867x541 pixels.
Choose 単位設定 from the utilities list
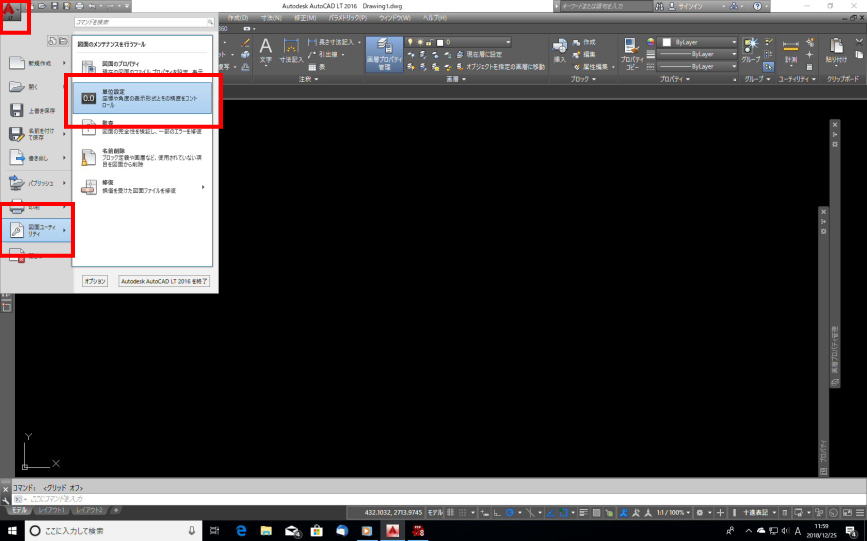(142, 98)
